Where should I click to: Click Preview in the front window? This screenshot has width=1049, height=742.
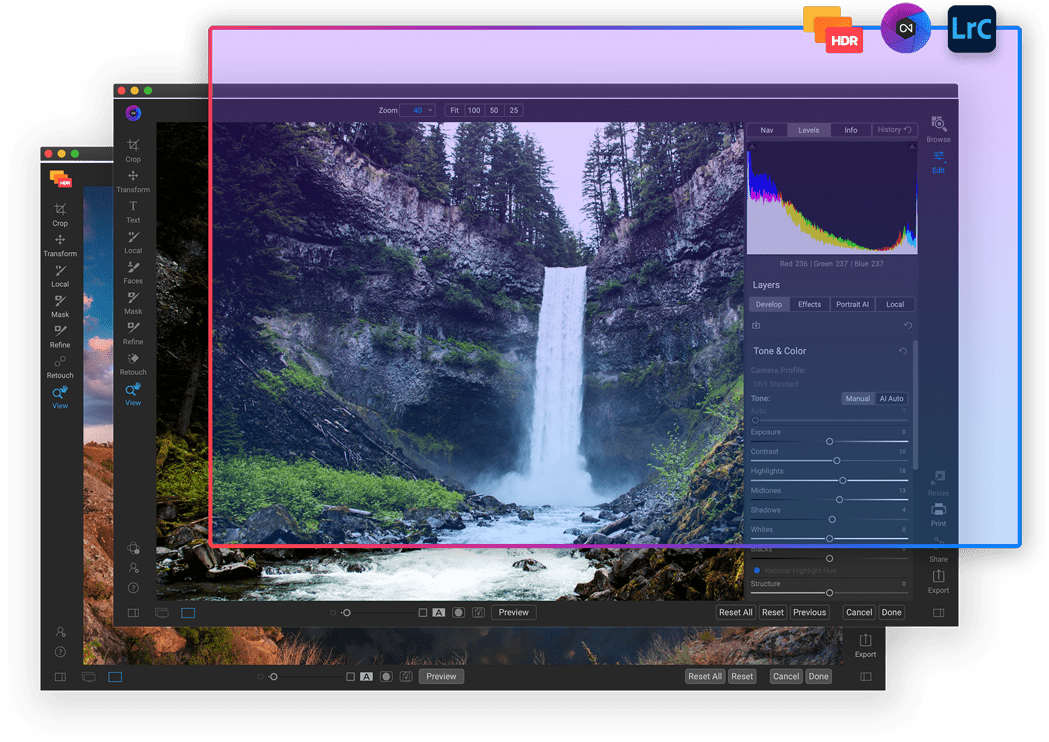click(513, 613)
